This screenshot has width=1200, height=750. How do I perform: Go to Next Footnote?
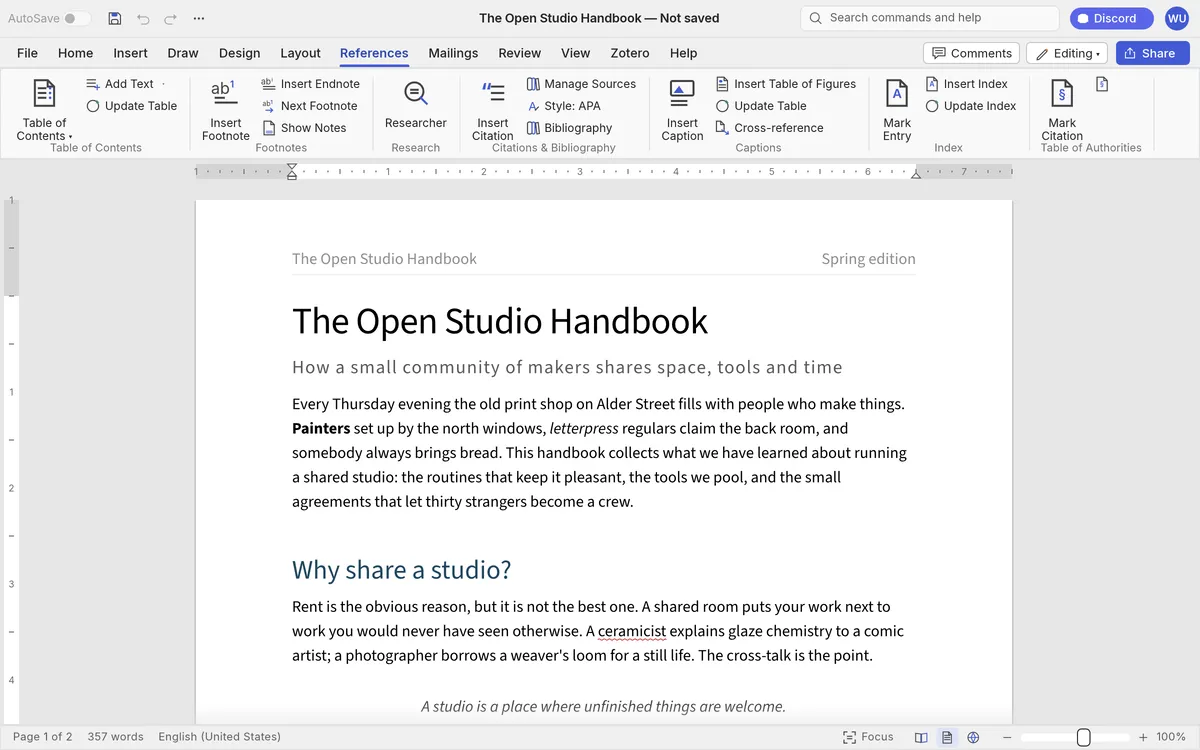coord(309,106)
